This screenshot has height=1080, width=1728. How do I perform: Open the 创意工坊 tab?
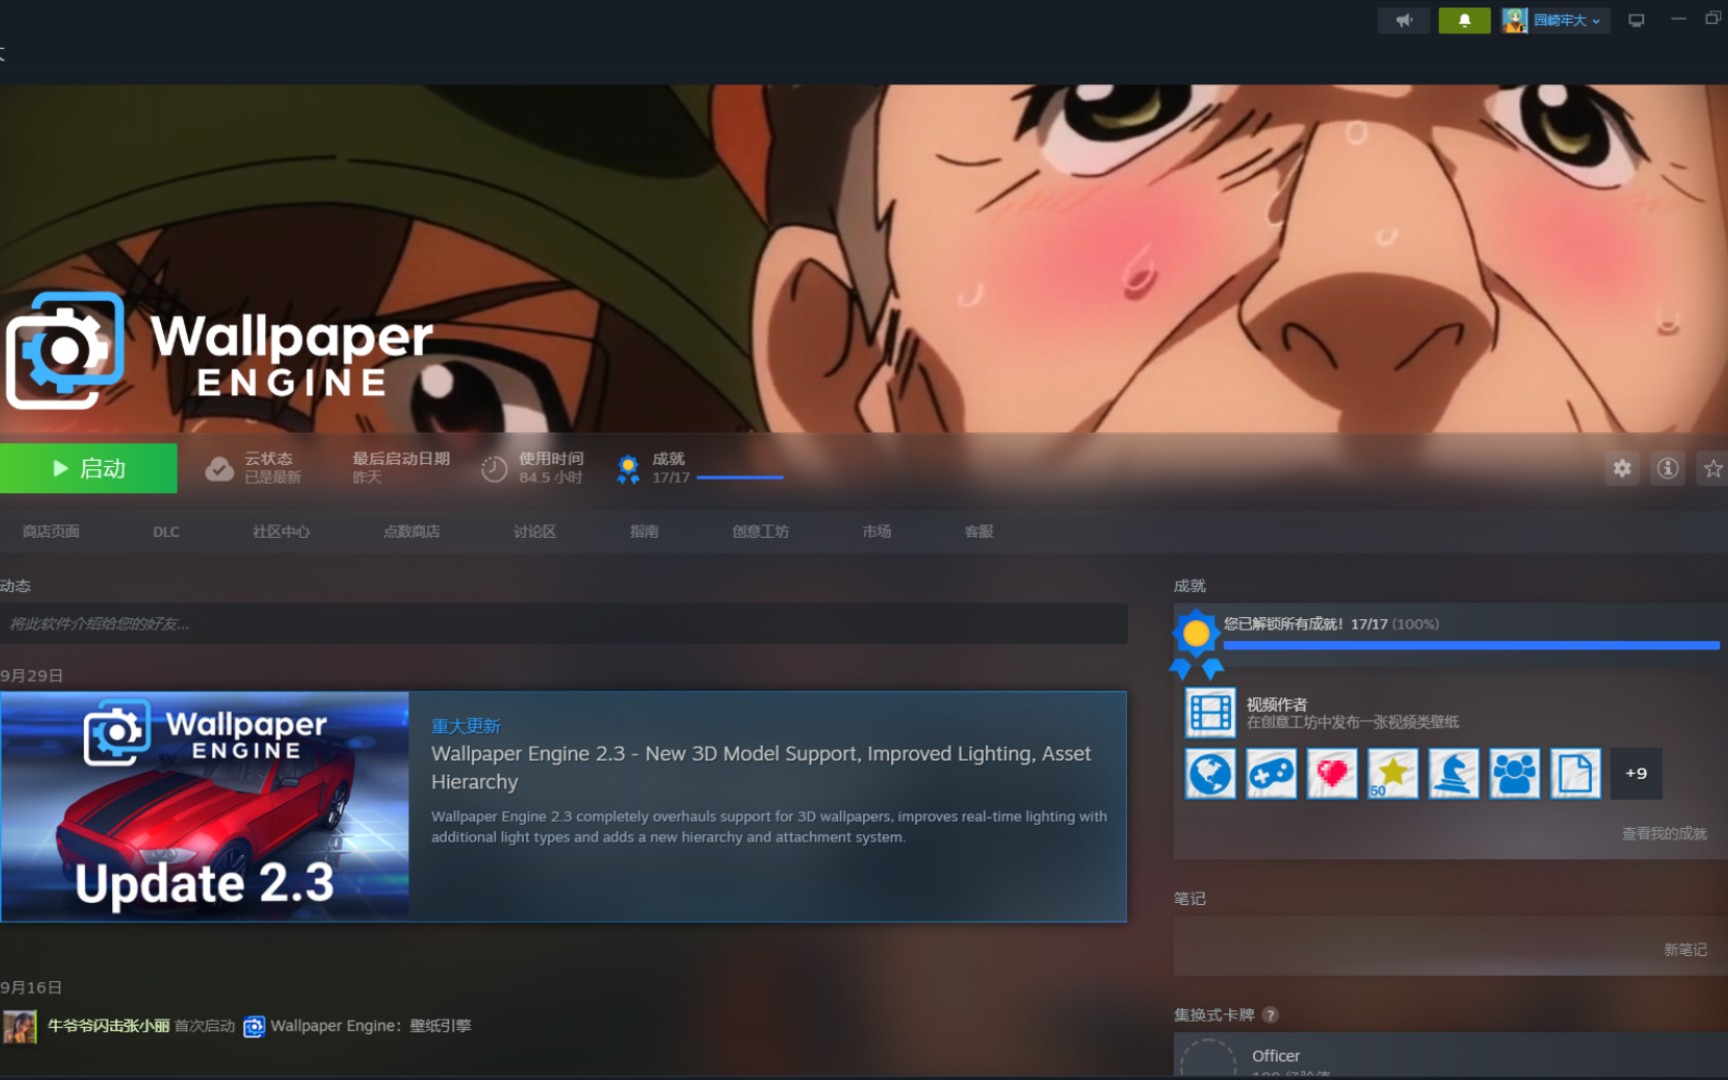(760, 531)
